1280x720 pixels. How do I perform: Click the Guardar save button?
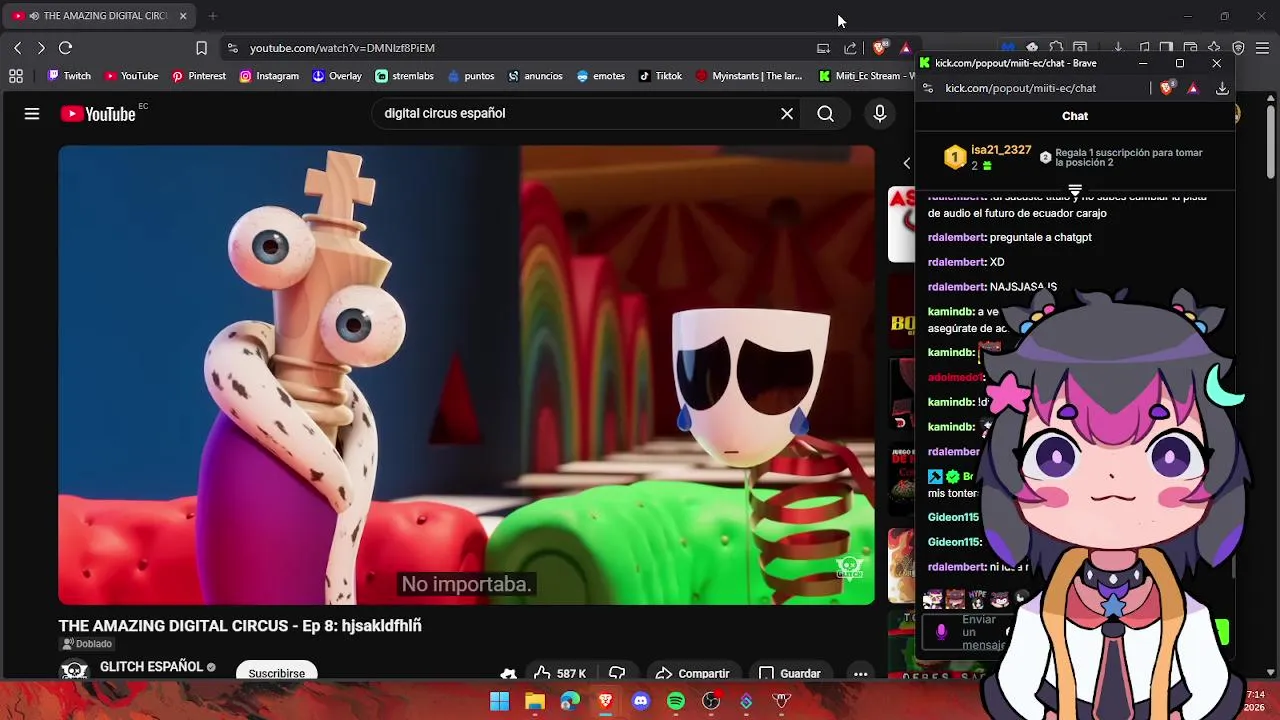point(790,673)
